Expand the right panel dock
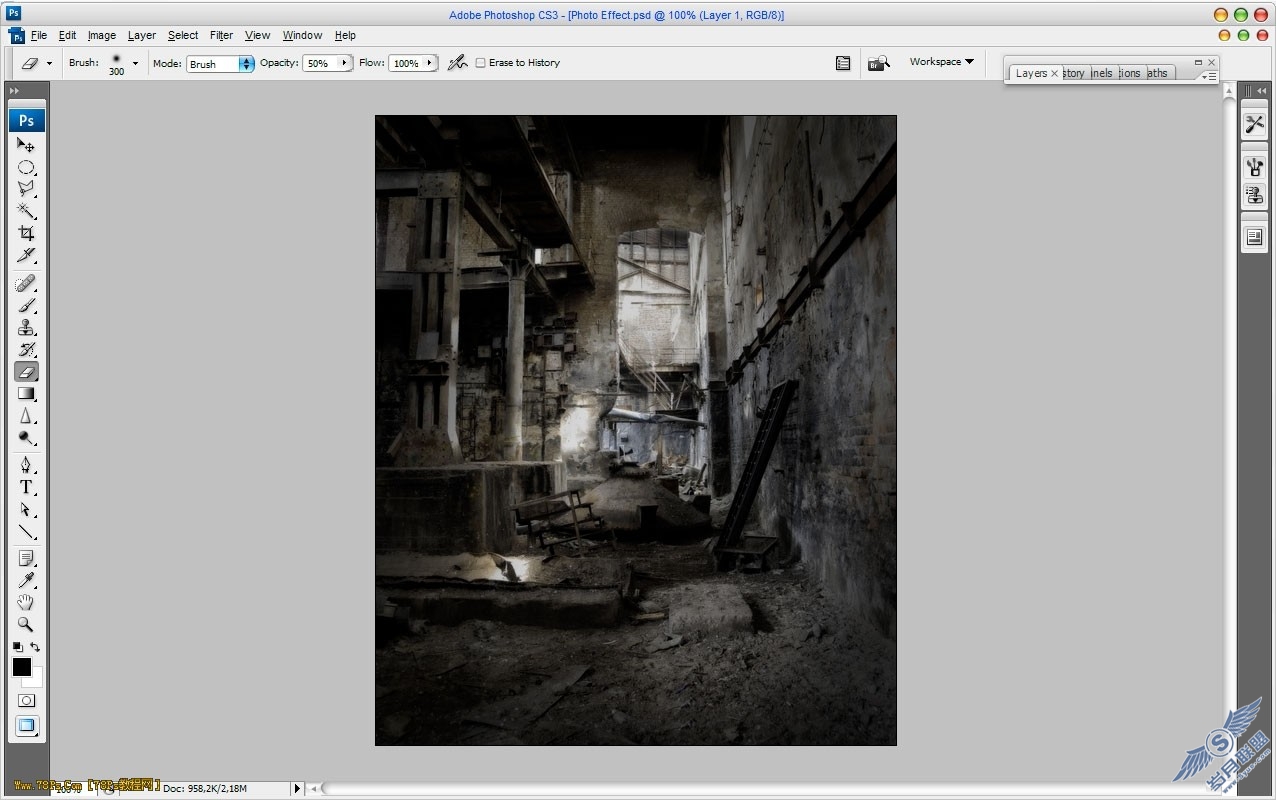Screen dimensions: 1276x800 click(1260, 90)
